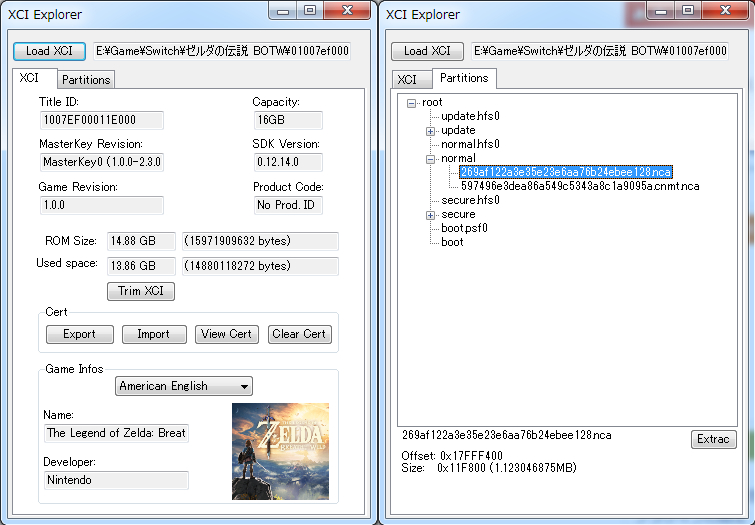Click the Used space 13.86 GB field
This screenshot has width=755, height=525.
pos(141,266)
